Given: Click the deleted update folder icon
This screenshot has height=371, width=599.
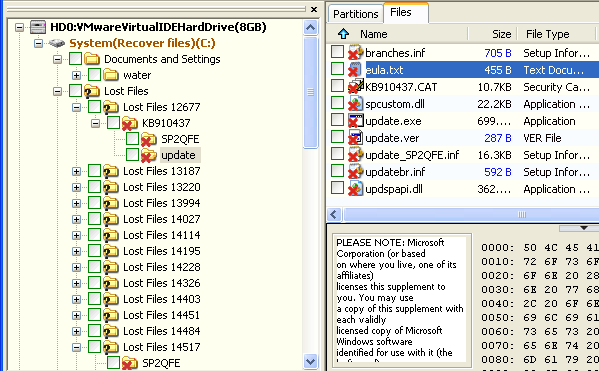Looking at the screenshot, I should (x=149, y=155).
